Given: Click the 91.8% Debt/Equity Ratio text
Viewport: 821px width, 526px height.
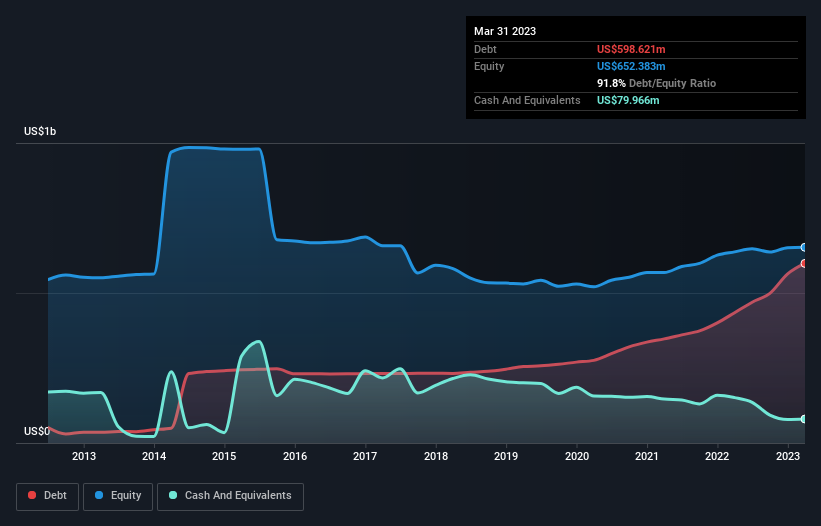Looking at the screenshot, I should click(656, 83).
